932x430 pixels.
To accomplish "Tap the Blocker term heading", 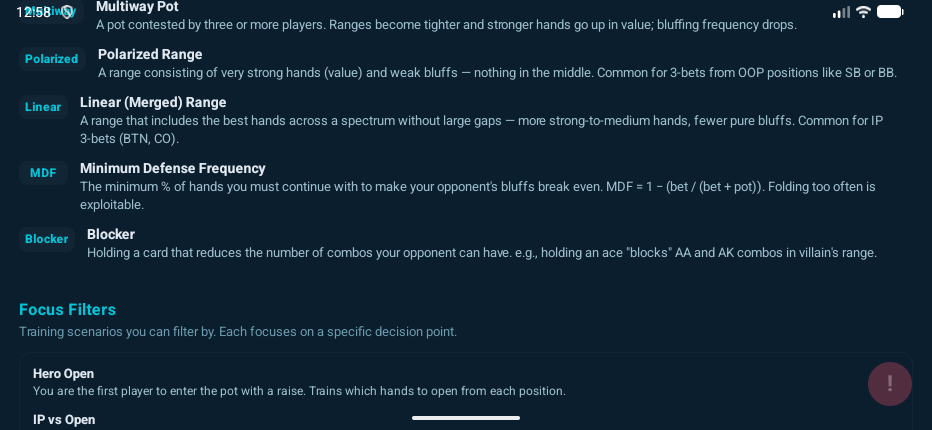I will (x=111, y=234).
